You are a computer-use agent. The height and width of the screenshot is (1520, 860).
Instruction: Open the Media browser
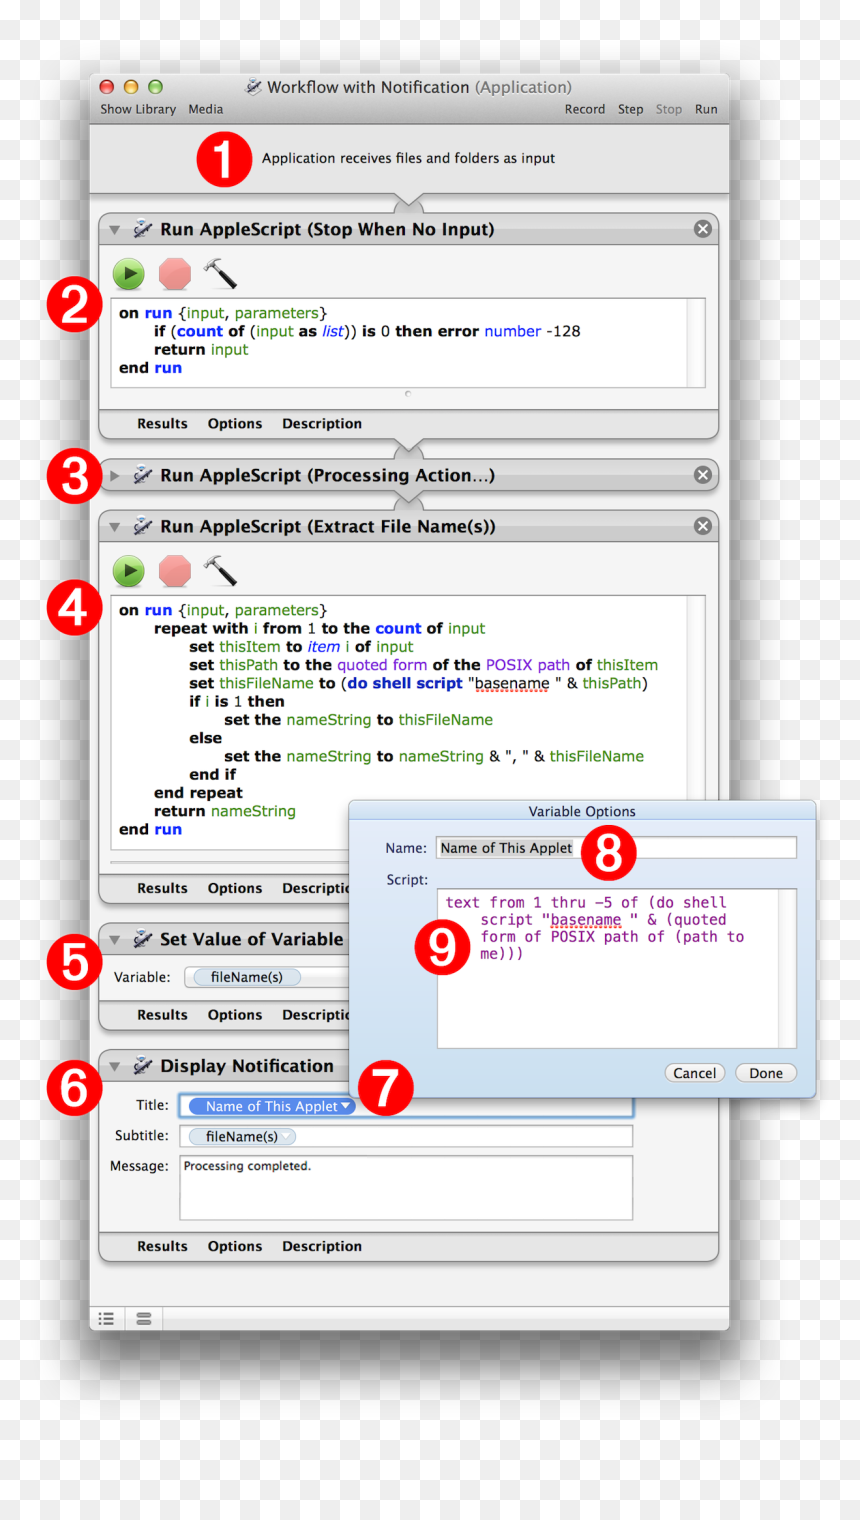pos(206,109)
